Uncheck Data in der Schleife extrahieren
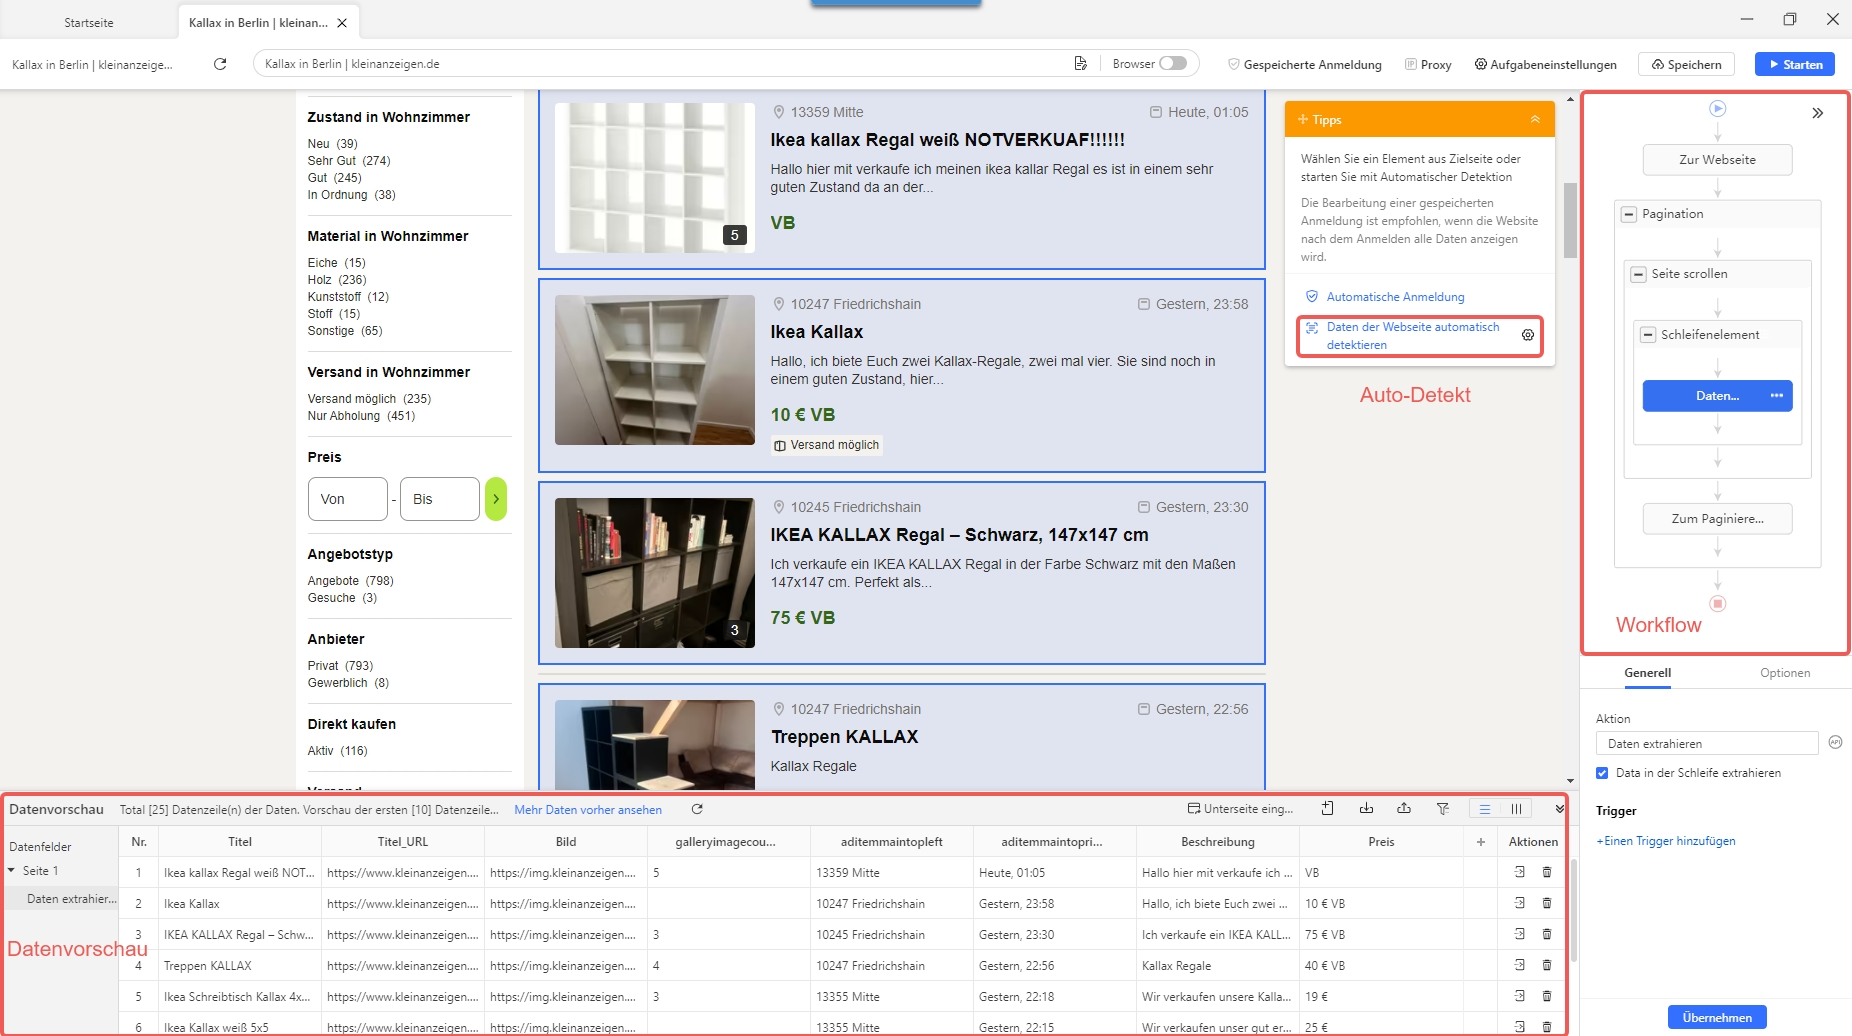 pyautogui.click(x=1602, y=773)
